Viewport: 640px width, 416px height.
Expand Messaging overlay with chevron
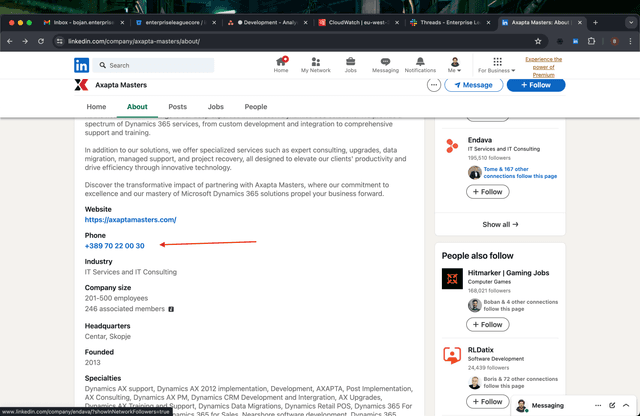pyautogui.click(x=626, y=405)
